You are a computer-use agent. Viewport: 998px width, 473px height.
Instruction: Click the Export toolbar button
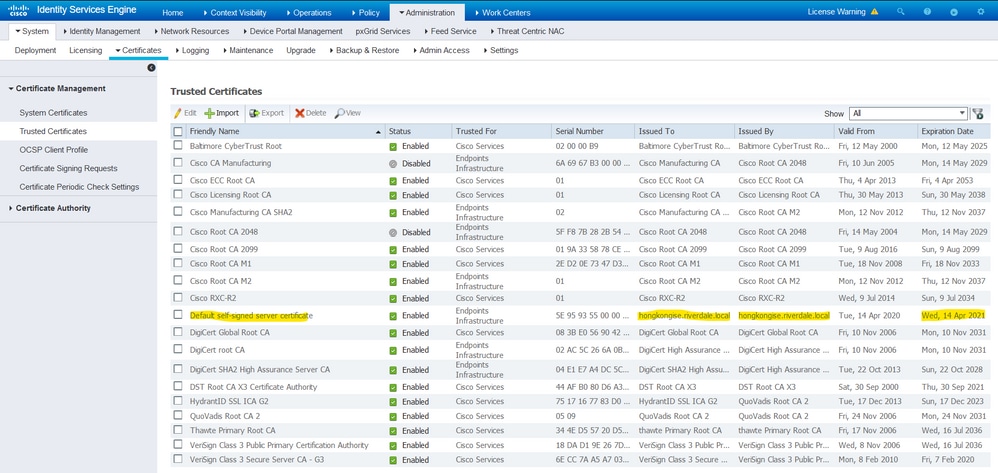[266, 113]
